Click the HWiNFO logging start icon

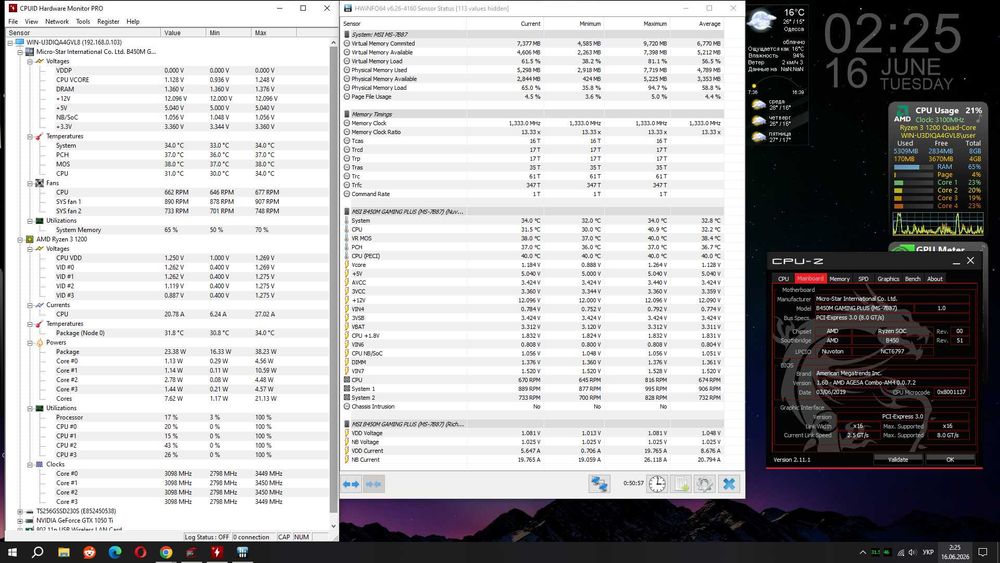pos(681,484)
